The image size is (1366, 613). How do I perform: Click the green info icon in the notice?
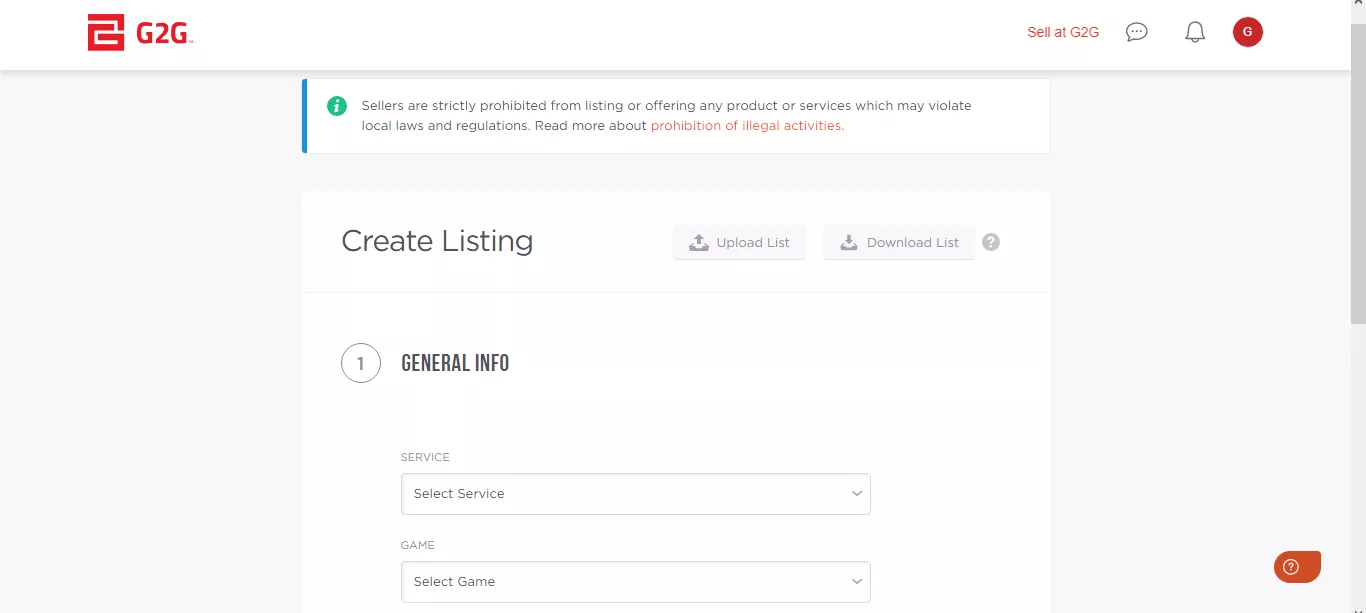pos(337,106)
